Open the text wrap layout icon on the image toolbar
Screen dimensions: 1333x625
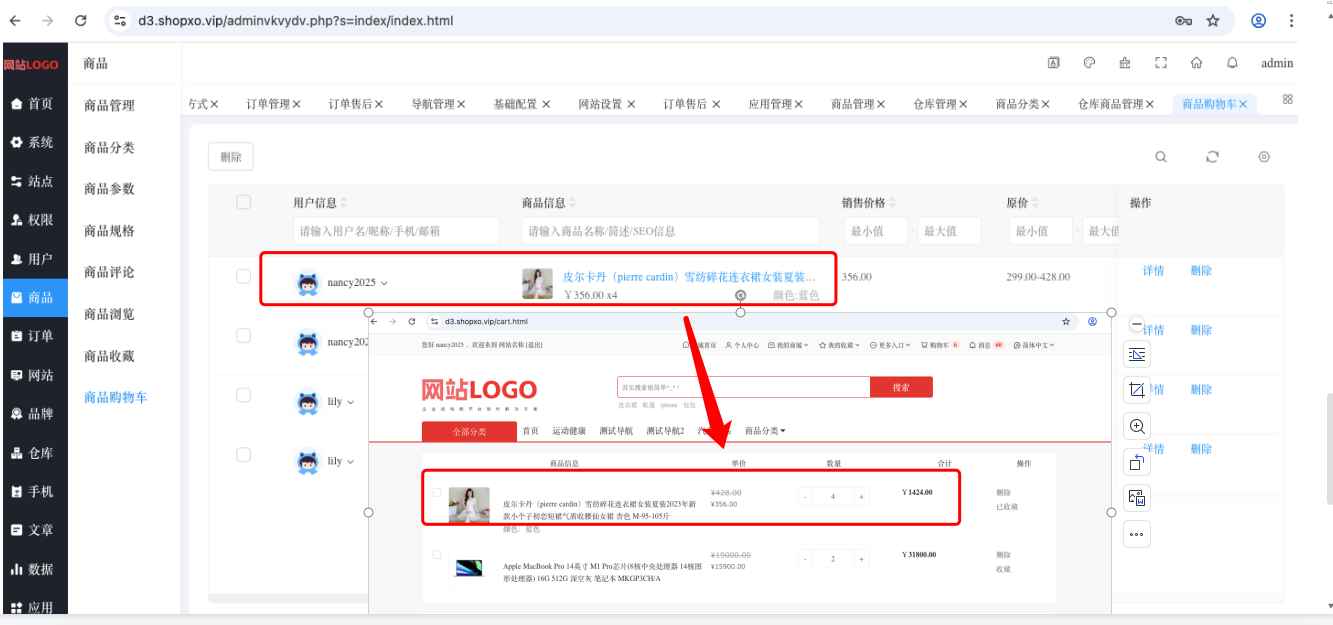[1136, 354]
